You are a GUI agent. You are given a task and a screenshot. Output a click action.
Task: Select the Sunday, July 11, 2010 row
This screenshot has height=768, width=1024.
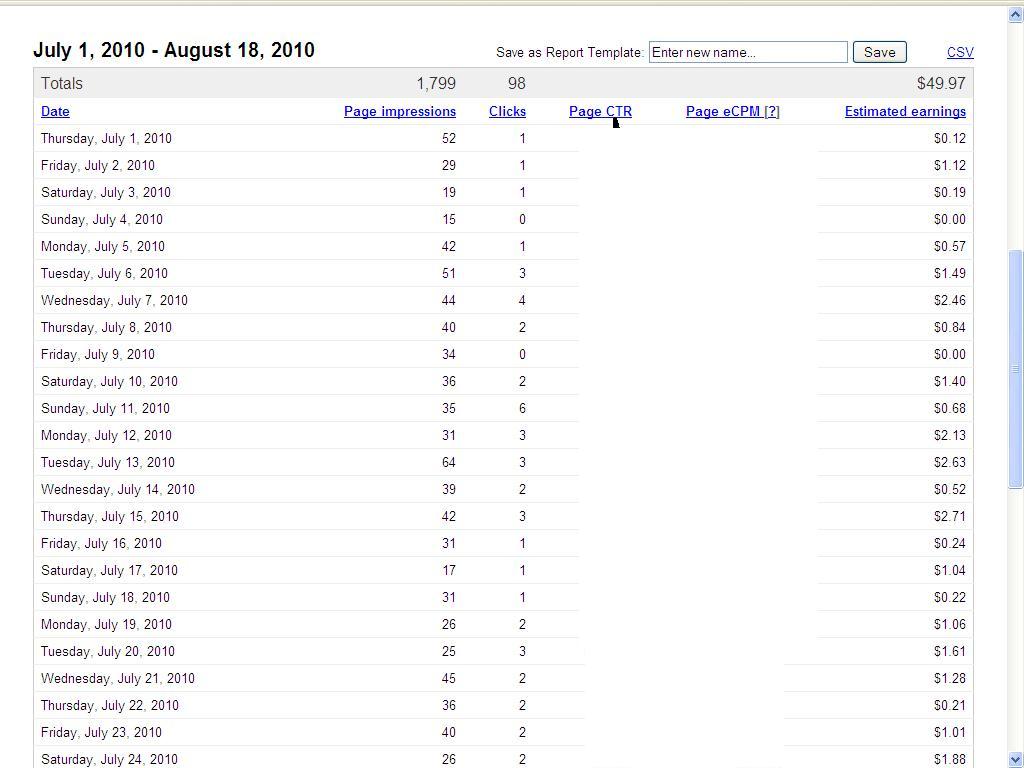coord(105,408)
